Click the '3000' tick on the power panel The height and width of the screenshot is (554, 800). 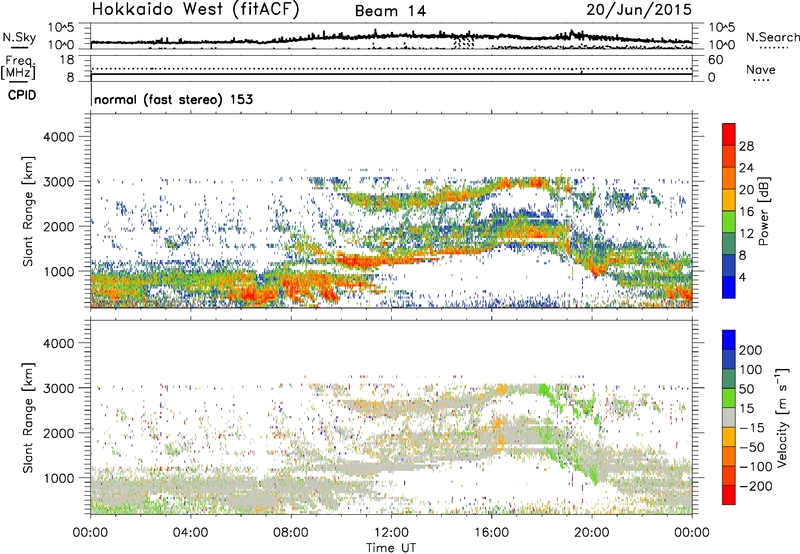pyautogui.click(x=58, y=182)
